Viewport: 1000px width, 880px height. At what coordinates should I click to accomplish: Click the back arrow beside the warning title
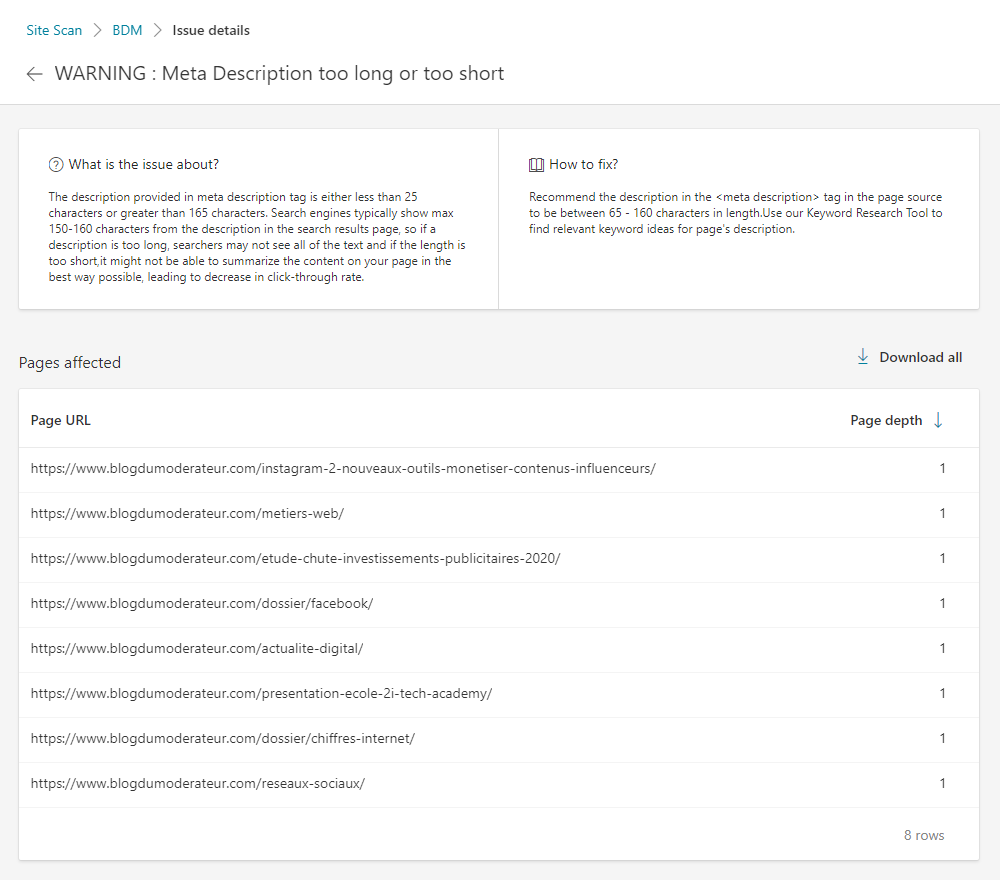point(35,74)
